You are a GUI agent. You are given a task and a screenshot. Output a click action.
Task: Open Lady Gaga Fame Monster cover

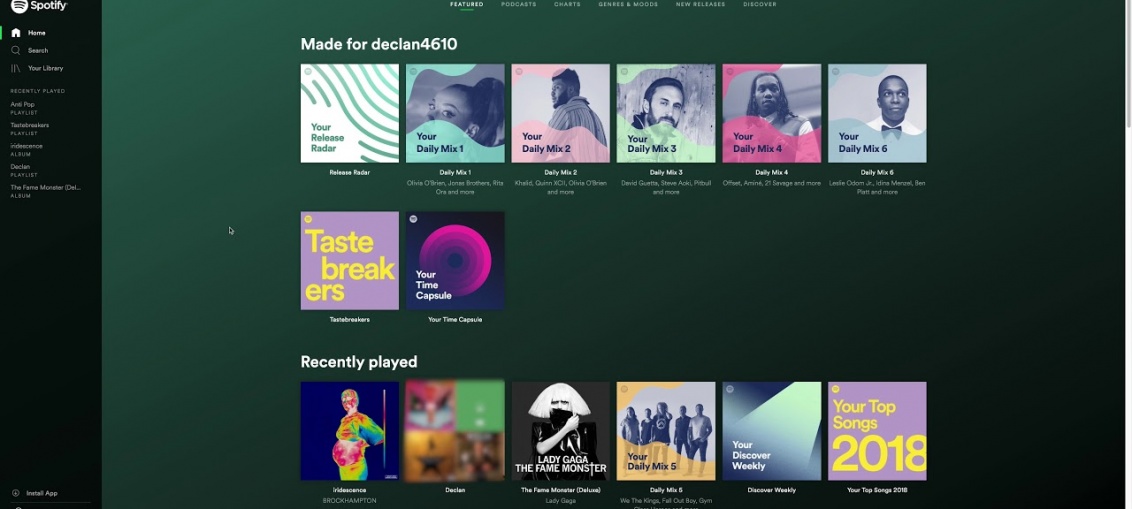(x=560, y=431)
